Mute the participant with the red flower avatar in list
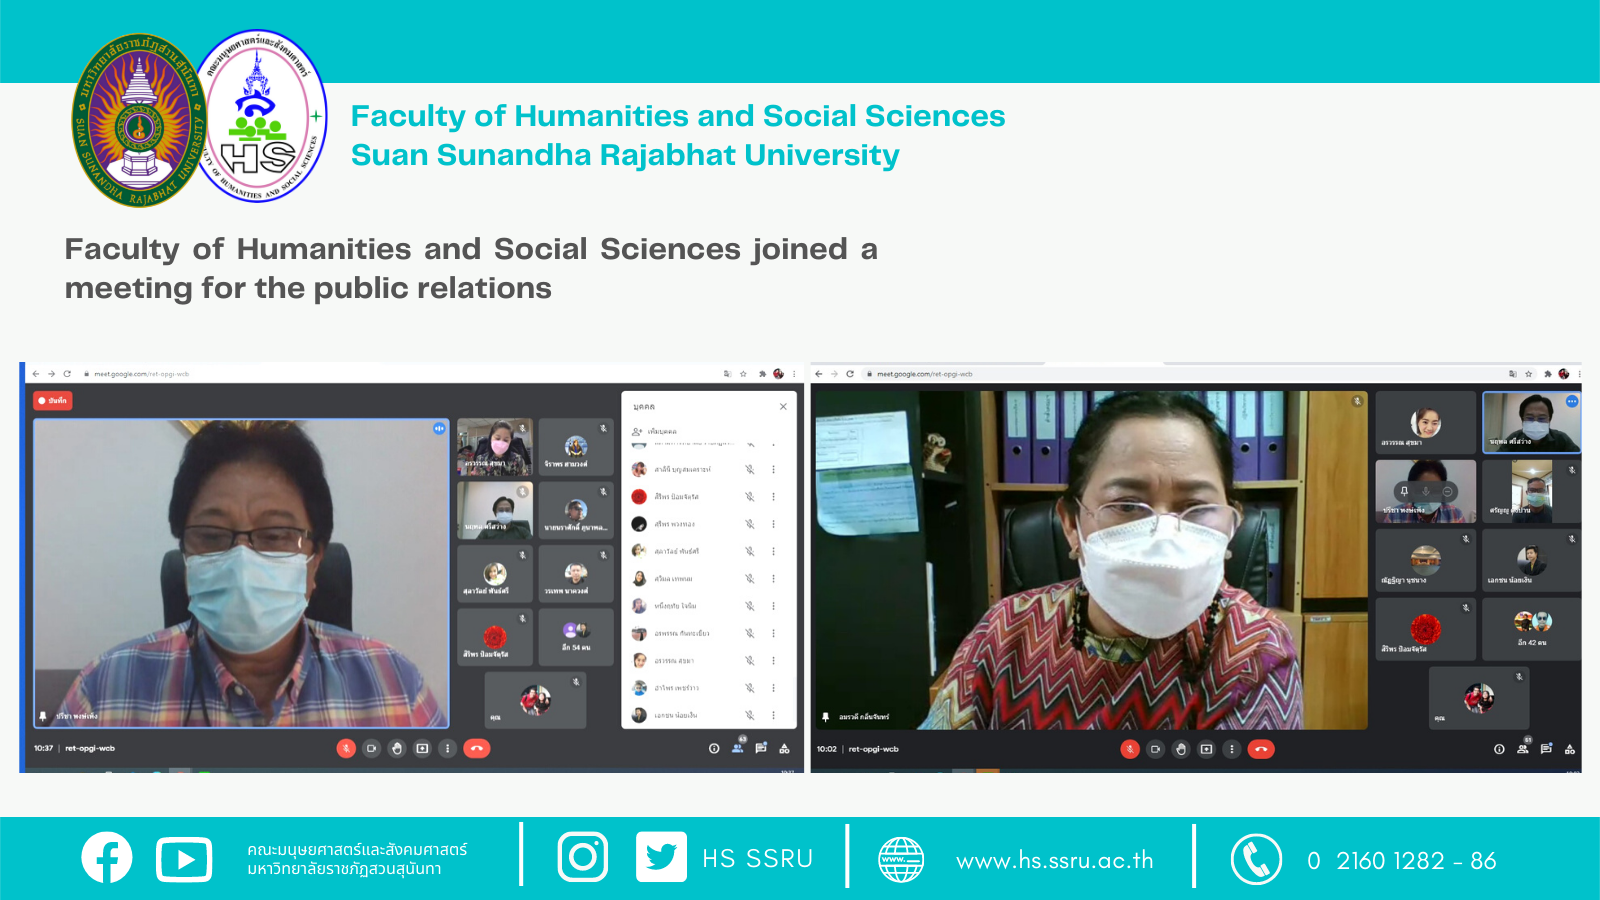 (749, 496)
